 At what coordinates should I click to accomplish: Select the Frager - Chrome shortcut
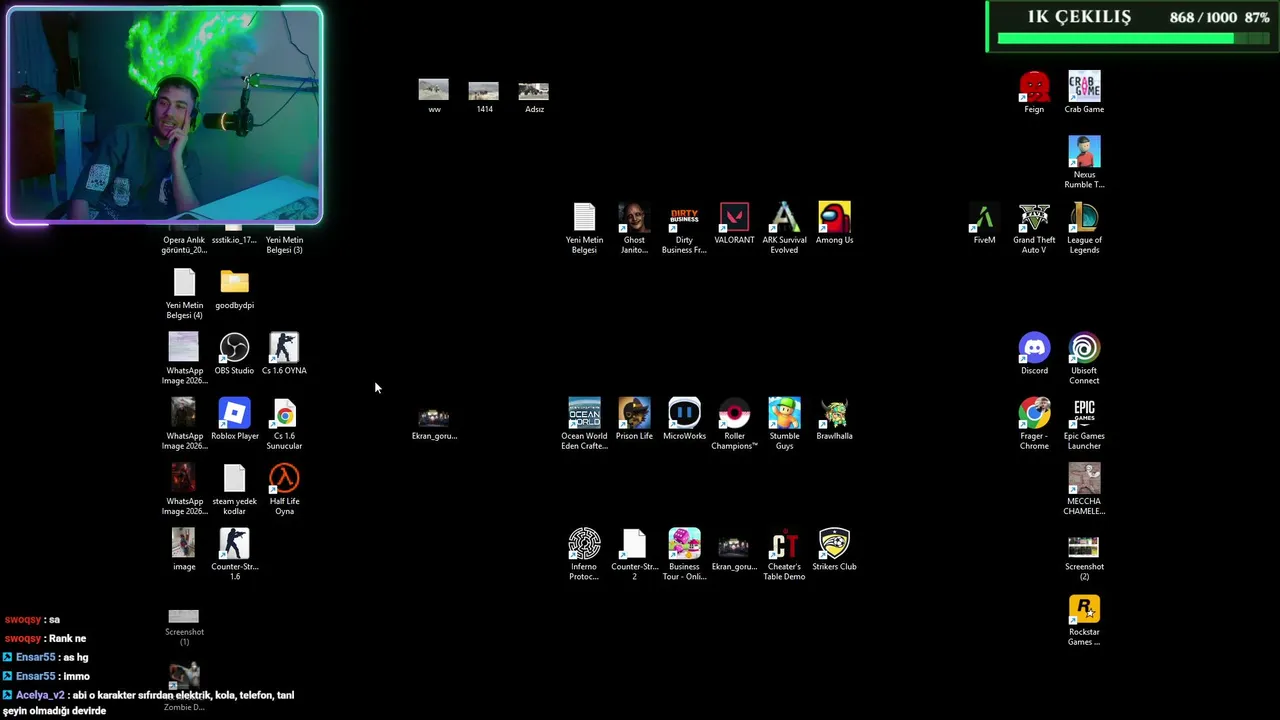point(1034,424)
